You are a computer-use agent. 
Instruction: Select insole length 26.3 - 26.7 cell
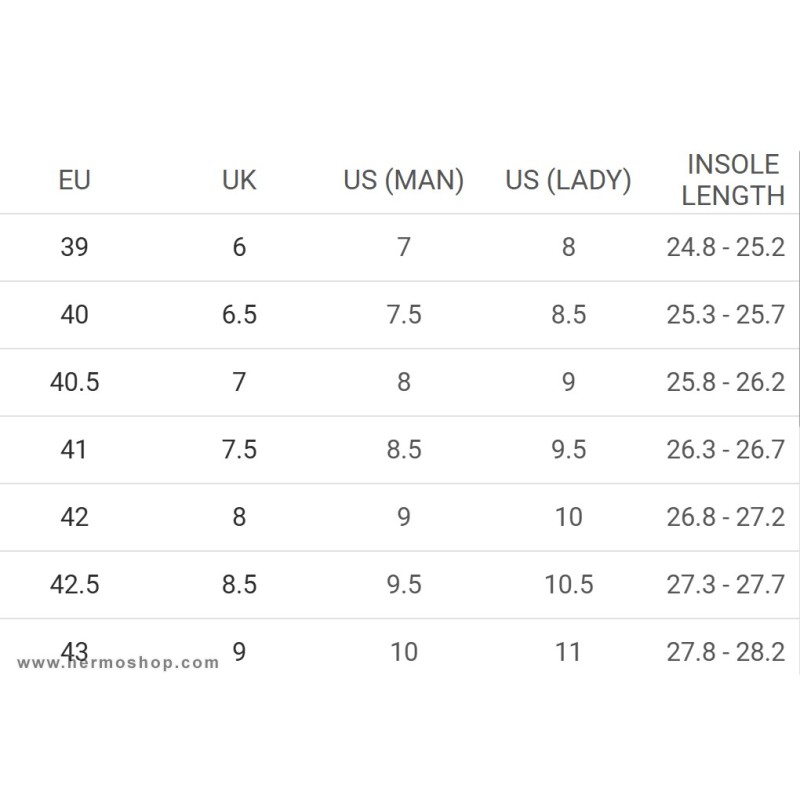click(726, 450)
